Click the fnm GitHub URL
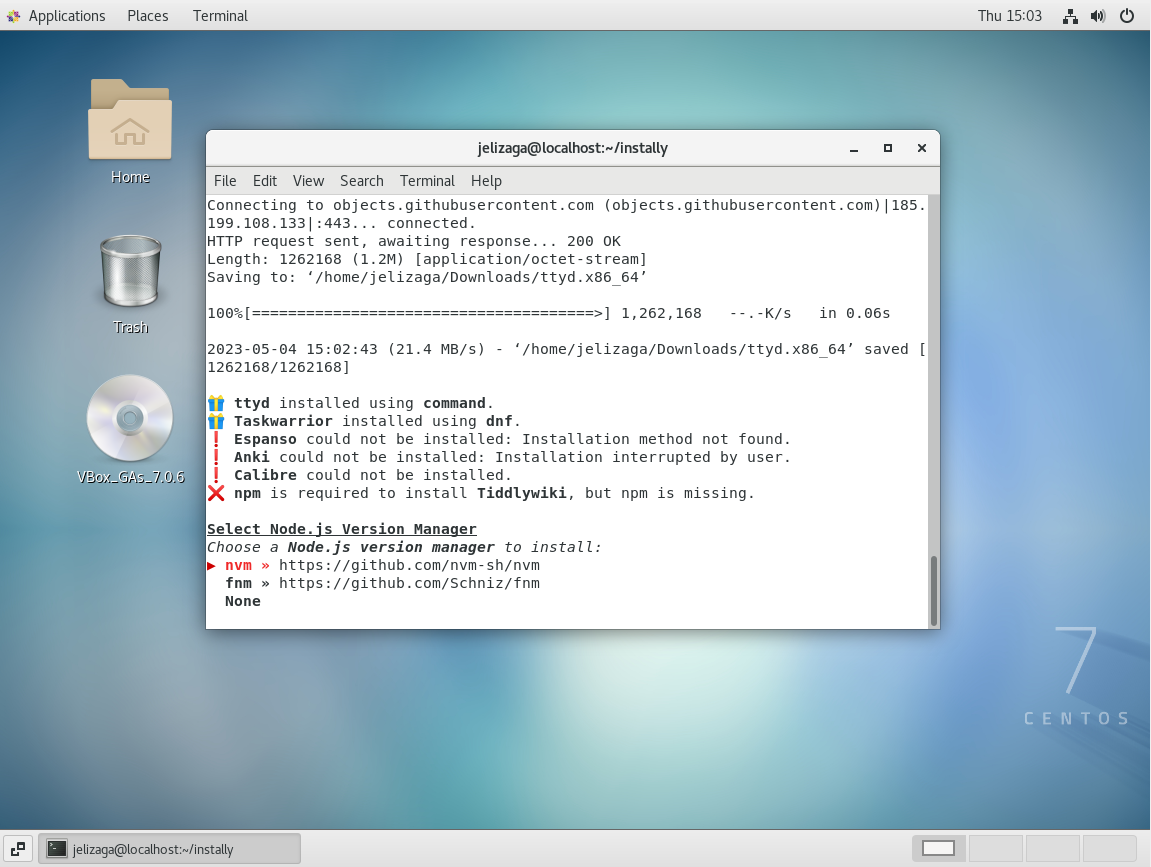This screenshot has width=1151, height=867. tap(409, 583)
